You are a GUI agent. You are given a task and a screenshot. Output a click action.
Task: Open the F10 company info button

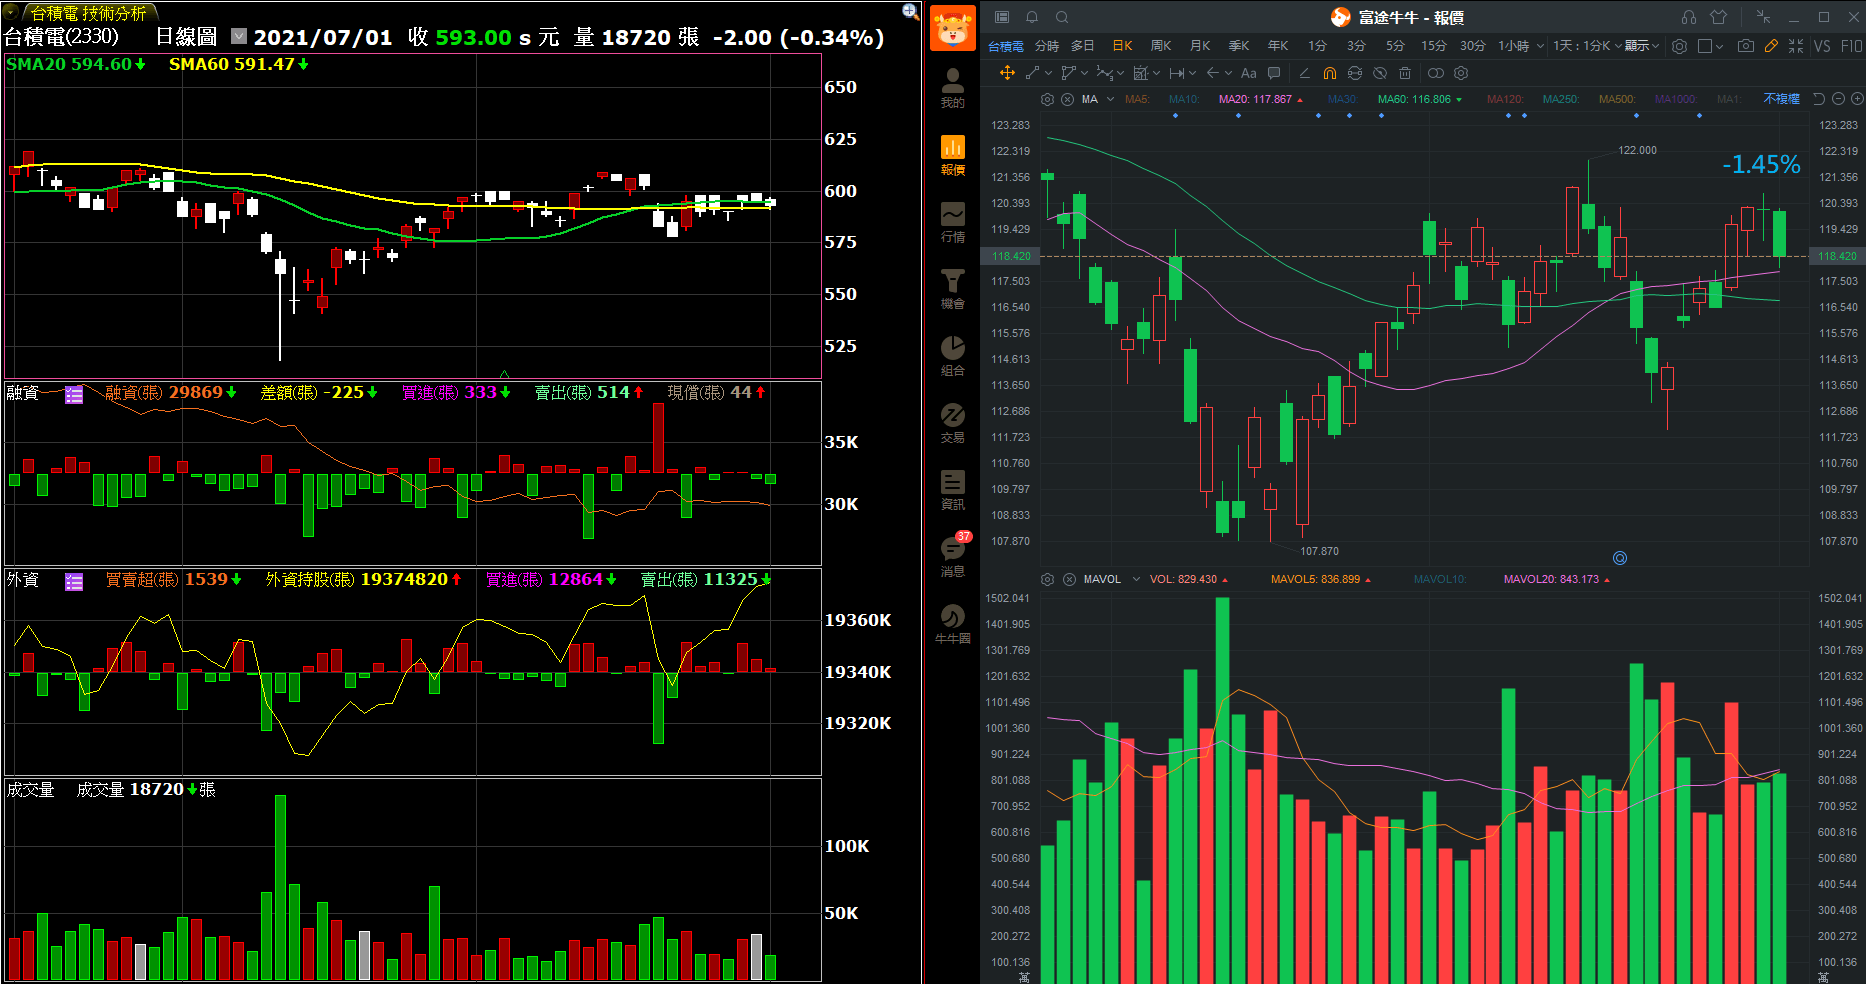tap(1851, 46)
